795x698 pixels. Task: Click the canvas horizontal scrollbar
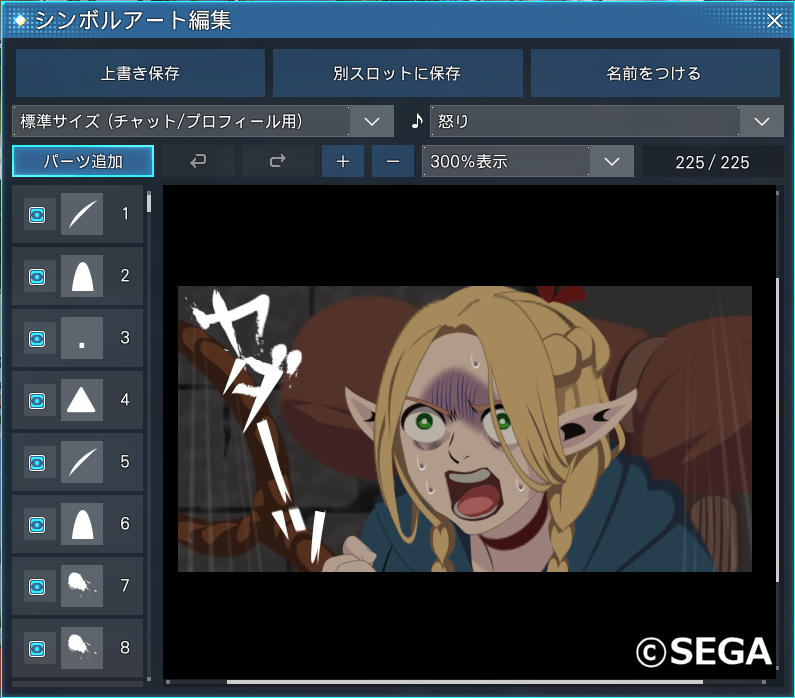[x=464, y=682]
